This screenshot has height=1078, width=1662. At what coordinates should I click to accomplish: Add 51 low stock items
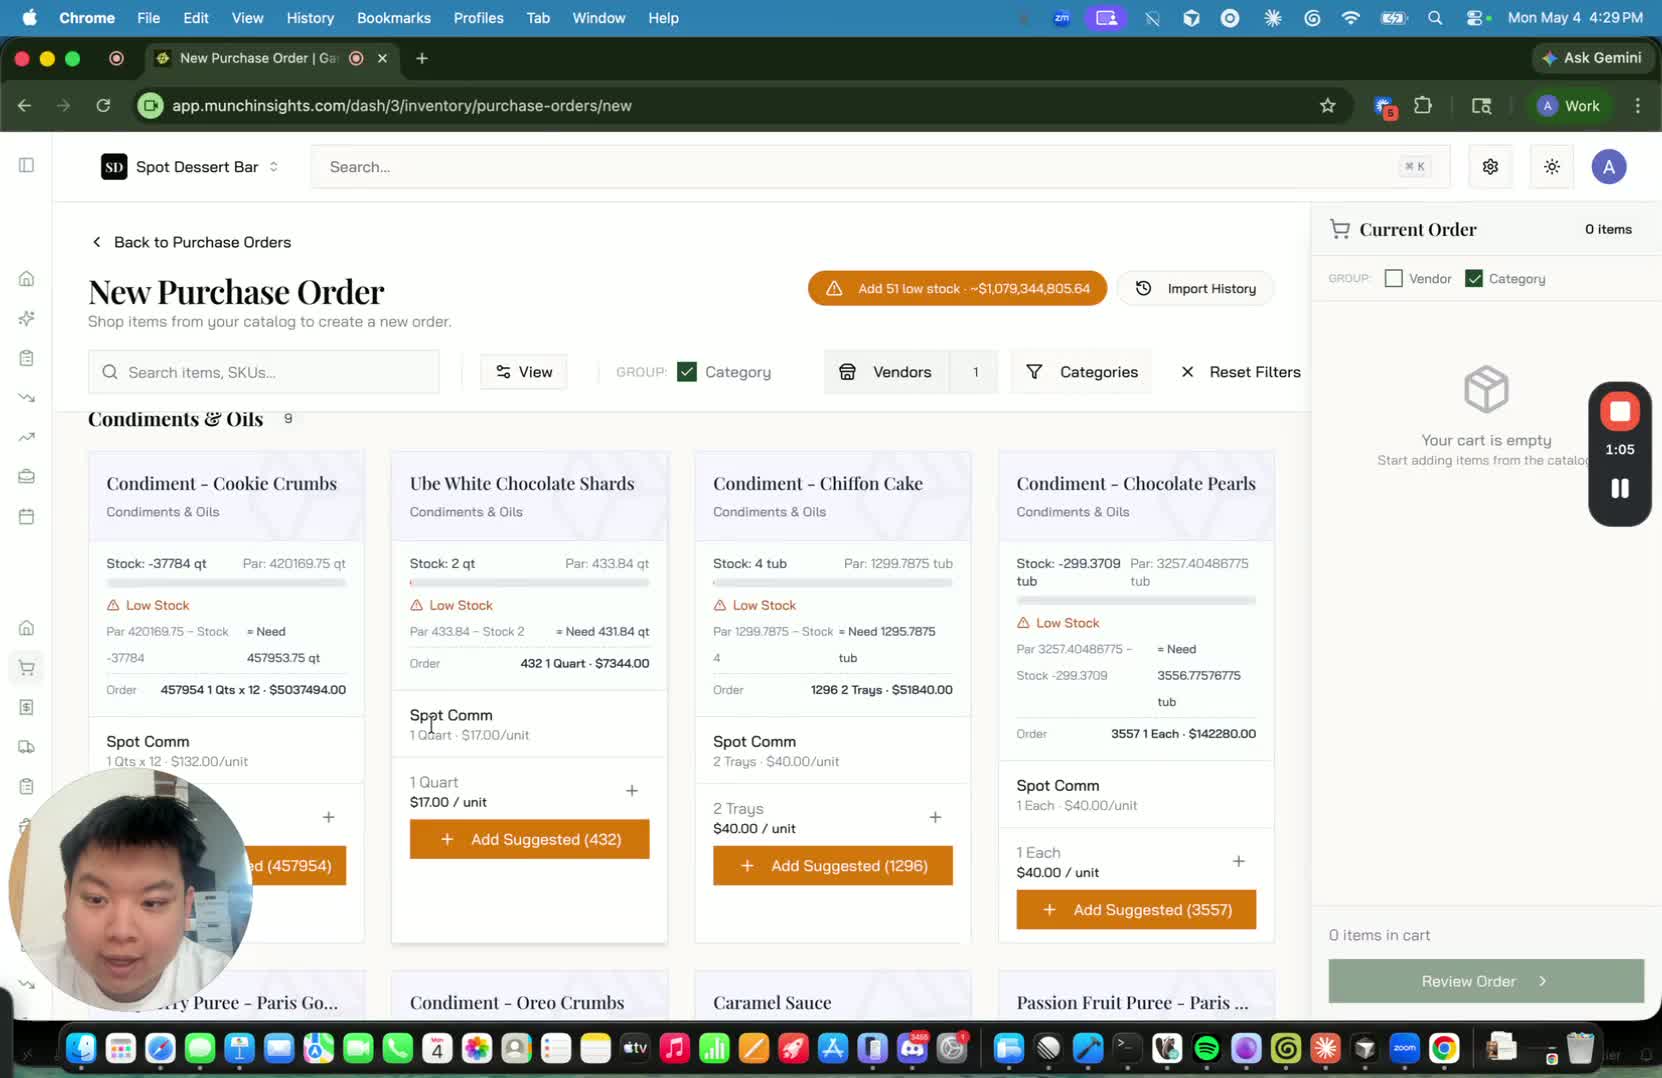(957, 288)
